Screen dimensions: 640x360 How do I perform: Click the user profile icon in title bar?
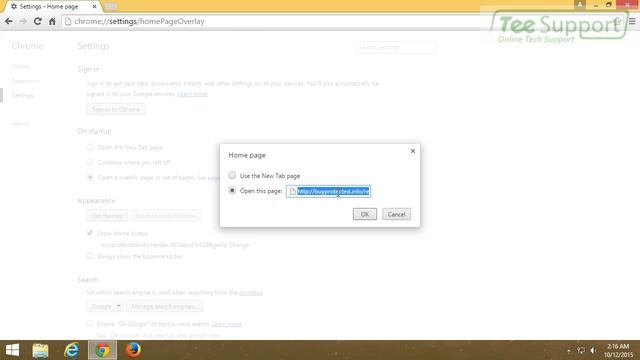[580, 4]
